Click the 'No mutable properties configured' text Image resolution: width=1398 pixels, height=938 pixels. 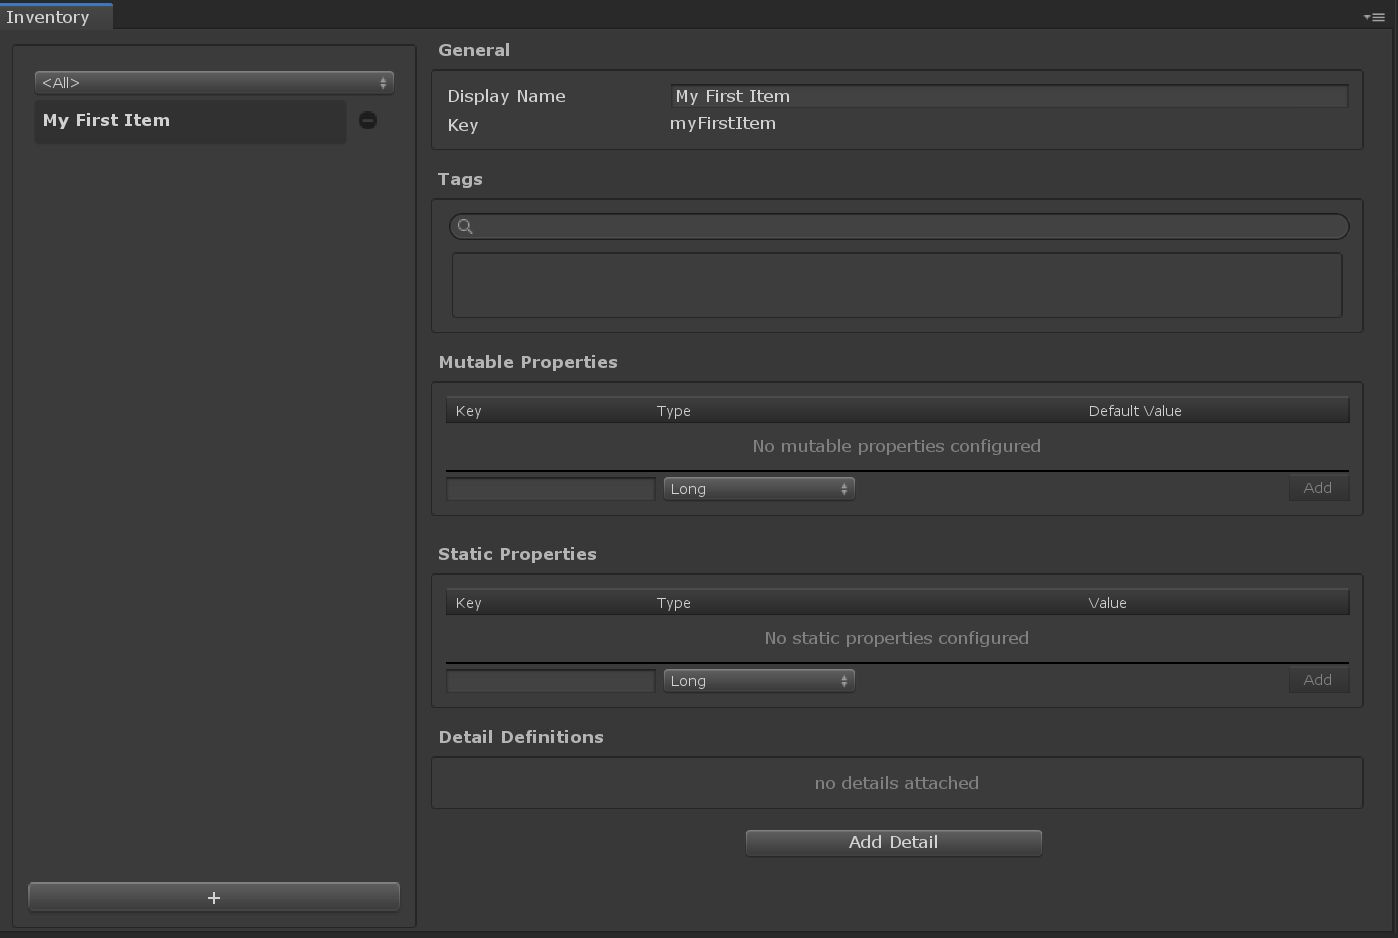[897, 446]
